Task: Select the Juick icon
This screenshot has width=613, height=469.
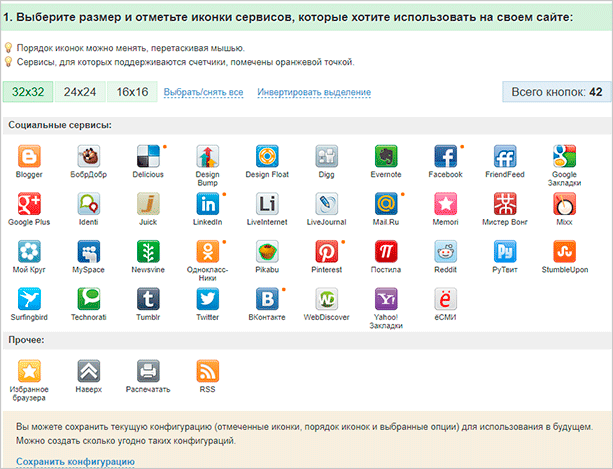Action: 148,204
